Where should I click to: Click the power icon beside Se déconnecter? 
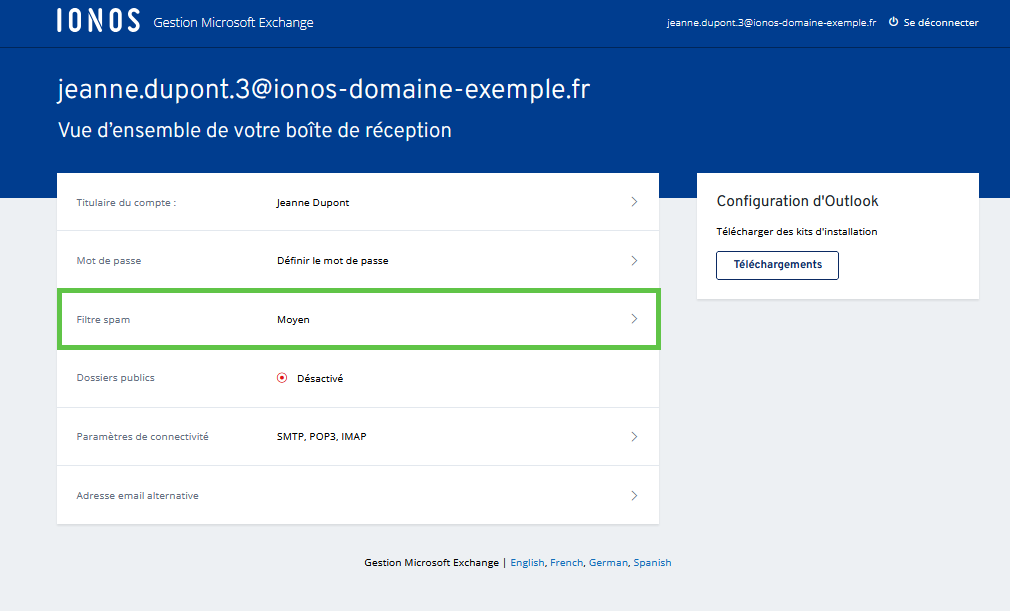[x=893, y=22]
